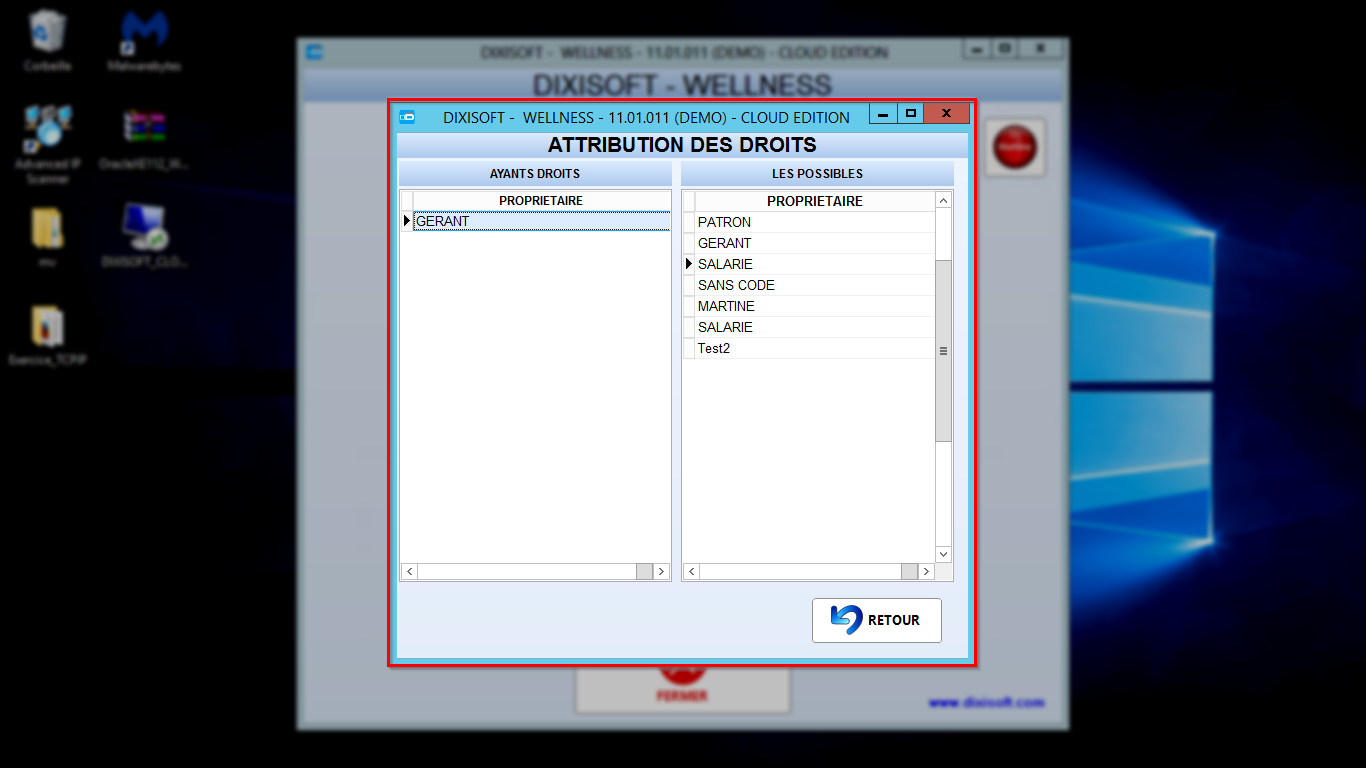Click the row indicator arrow beside SALARIE

[688, 264]
